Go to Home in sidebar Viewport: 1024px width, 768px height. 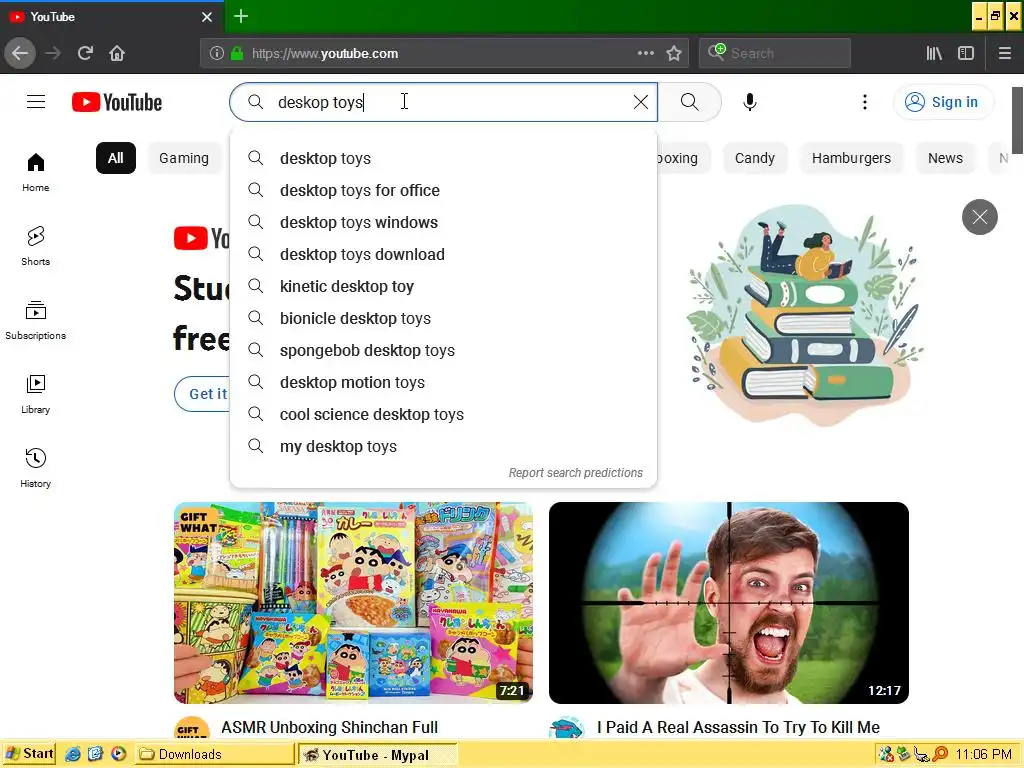pyautogui.click(x=36, y=172)
